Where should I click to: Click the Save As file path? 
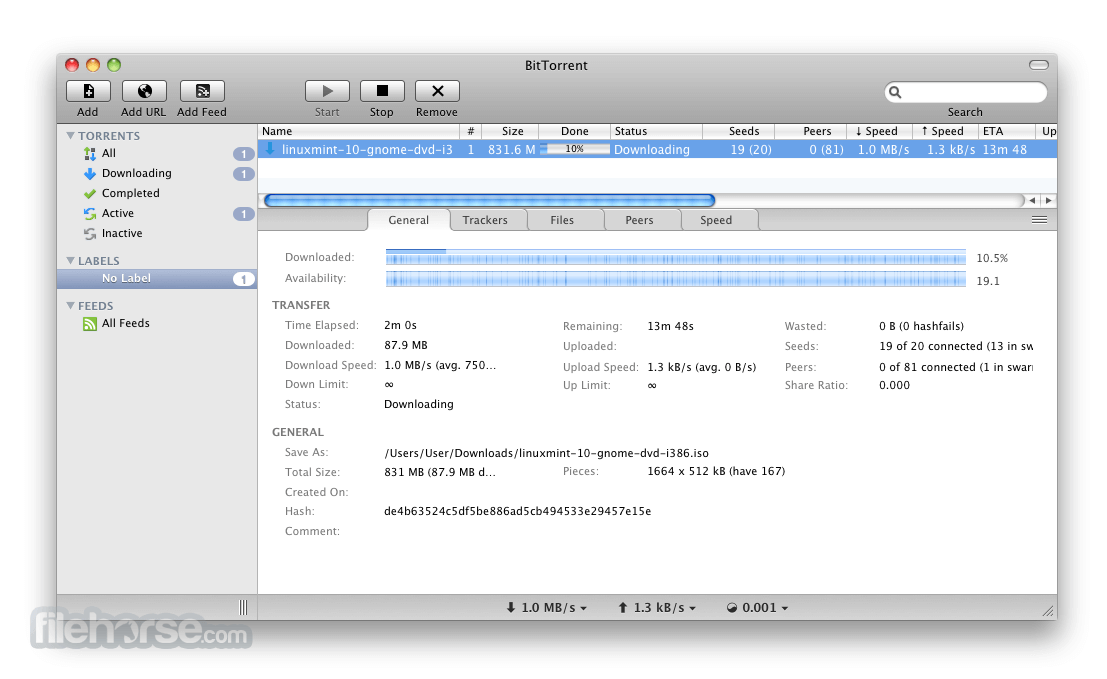click(x=546, y=453)
